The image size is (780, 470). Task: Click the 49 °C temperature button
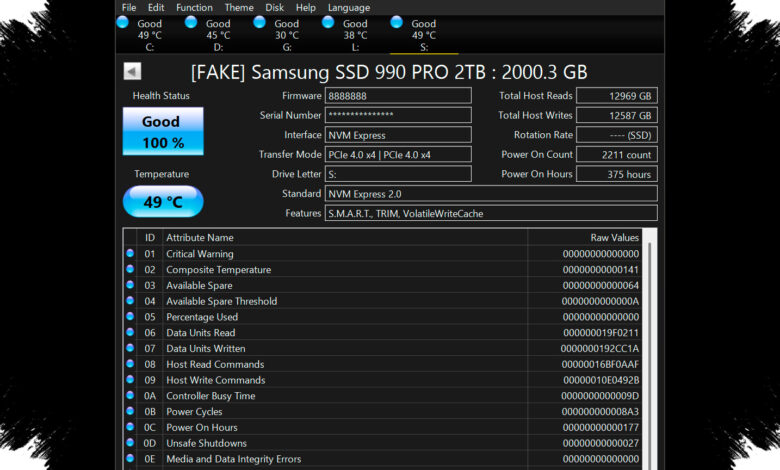pos(163,201)
